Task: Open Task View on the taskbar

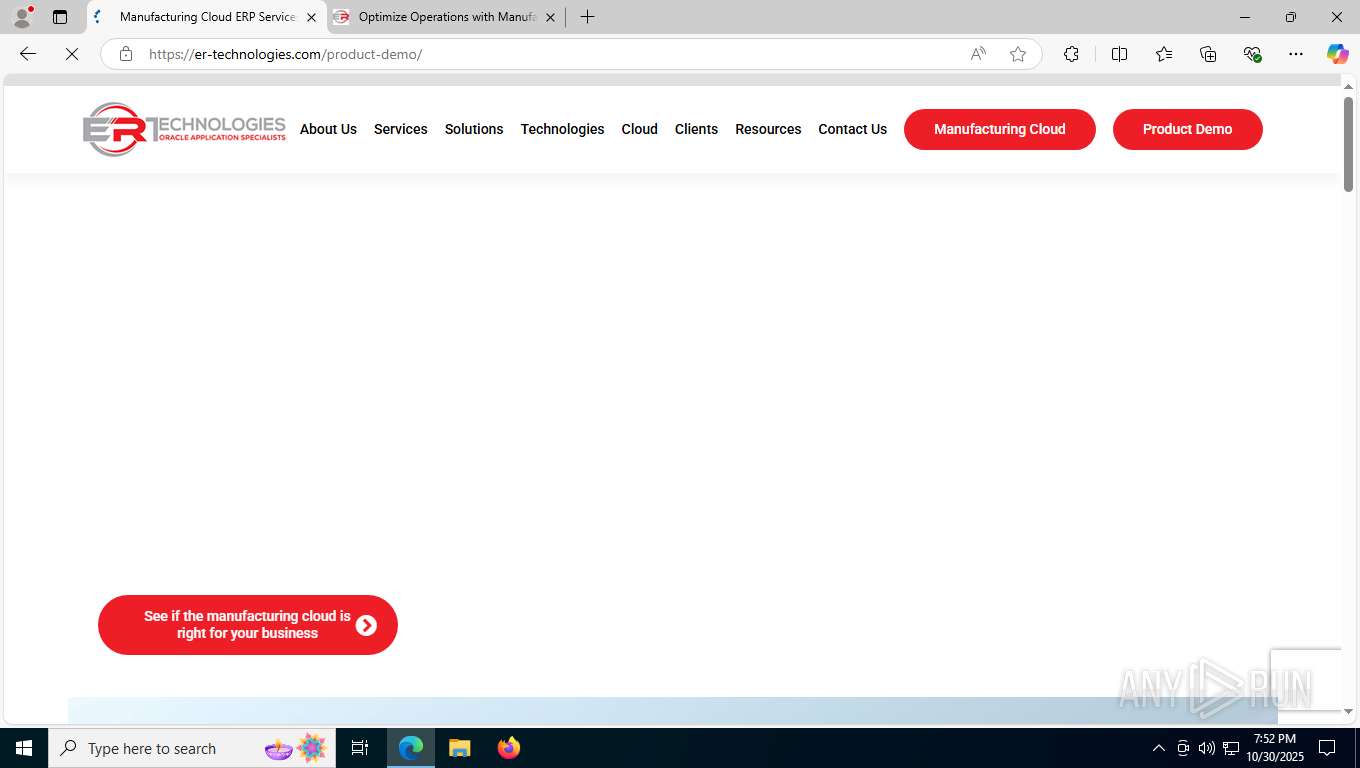Action: 360,748
